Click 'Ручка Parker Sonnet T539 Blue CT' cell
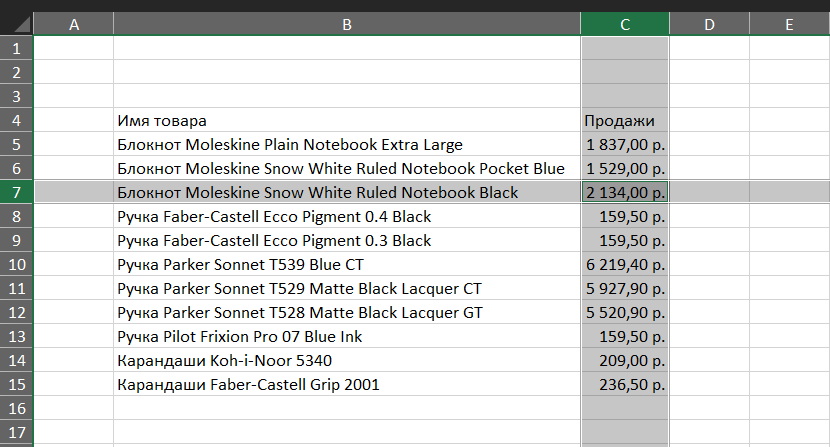Screen dimensions: 830x447 347,264
